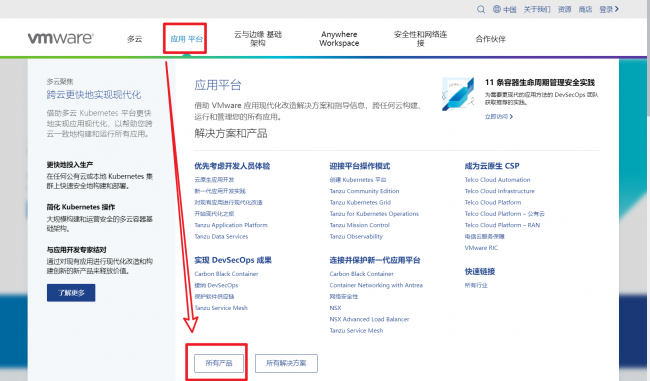Viewport: 650px width, 381px height.
Task: Click the 了解更多 button
Action: (x=71, y=293)
